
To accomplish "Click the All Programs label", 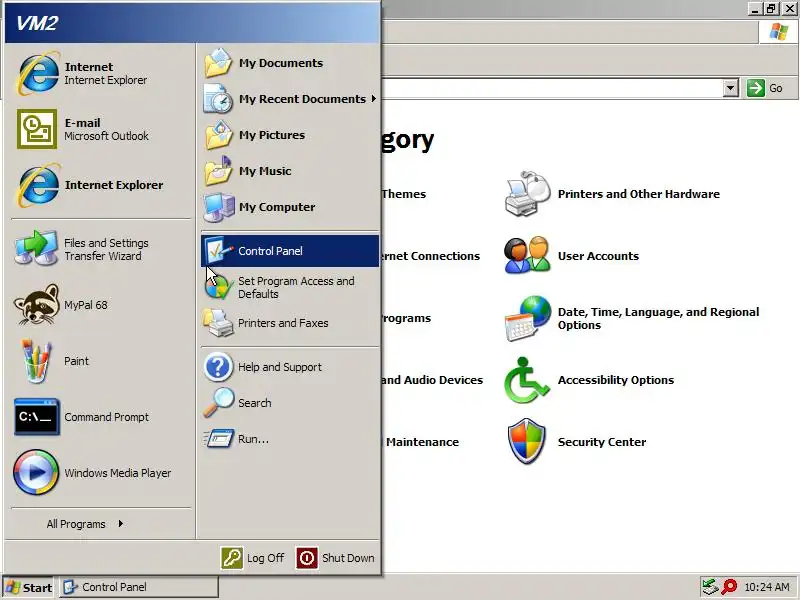I will pos(76,524).
